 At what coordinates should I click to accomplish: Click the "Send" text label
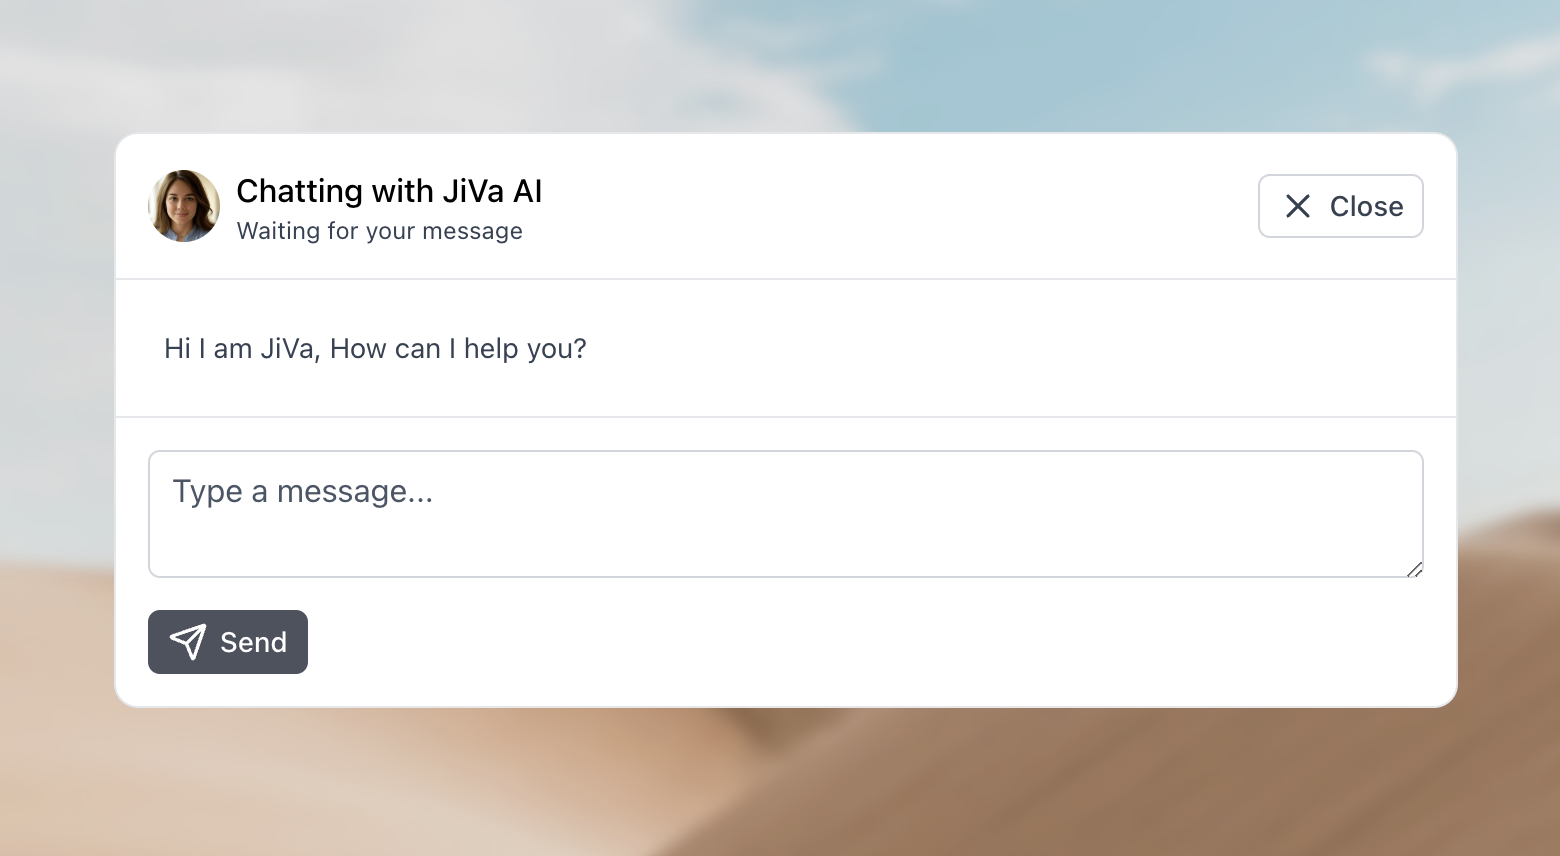(253, 642)
